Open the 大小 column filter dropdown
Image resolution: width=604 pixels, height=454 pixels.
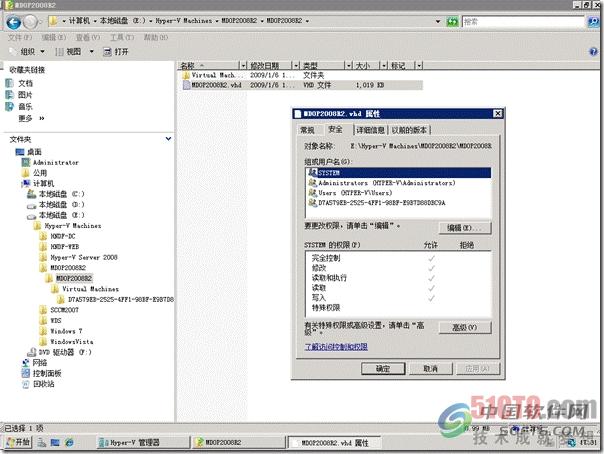(384, 65)
